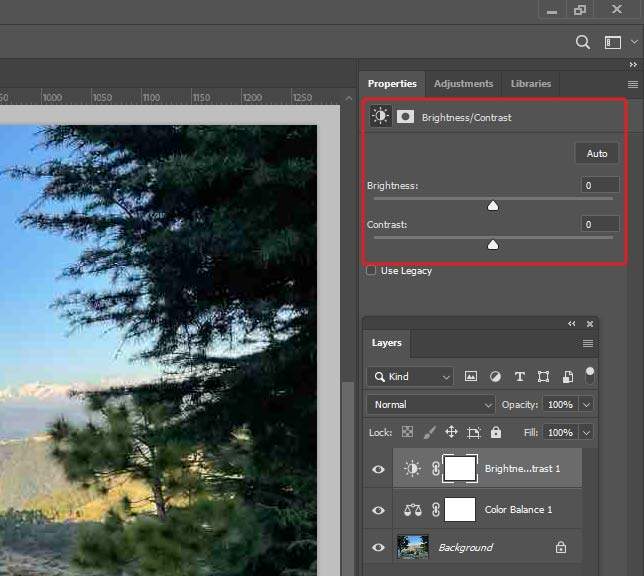Switch to the Libraries tab
This screenshot has height=576, width=644.
tap(531, 84)
